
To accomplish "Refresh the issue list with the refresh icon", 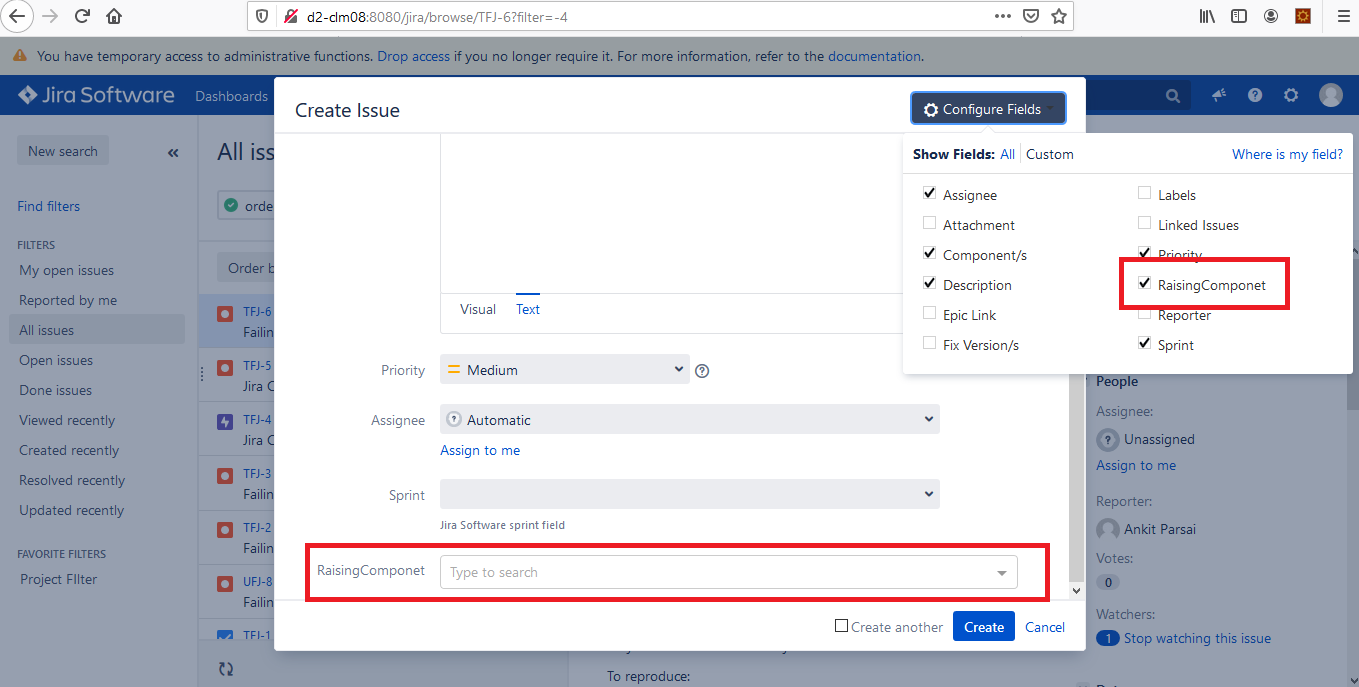I will coord(225,669).
